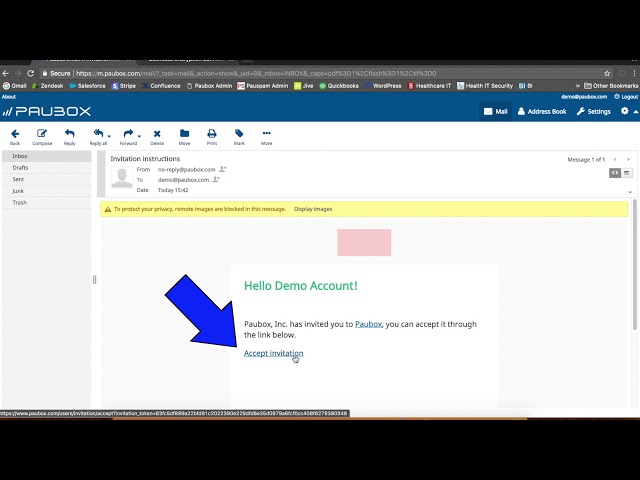Screen dimensions: 640x480
Task: Open the Sent folder
Action: pyautogui.click(x=47, y=179)
